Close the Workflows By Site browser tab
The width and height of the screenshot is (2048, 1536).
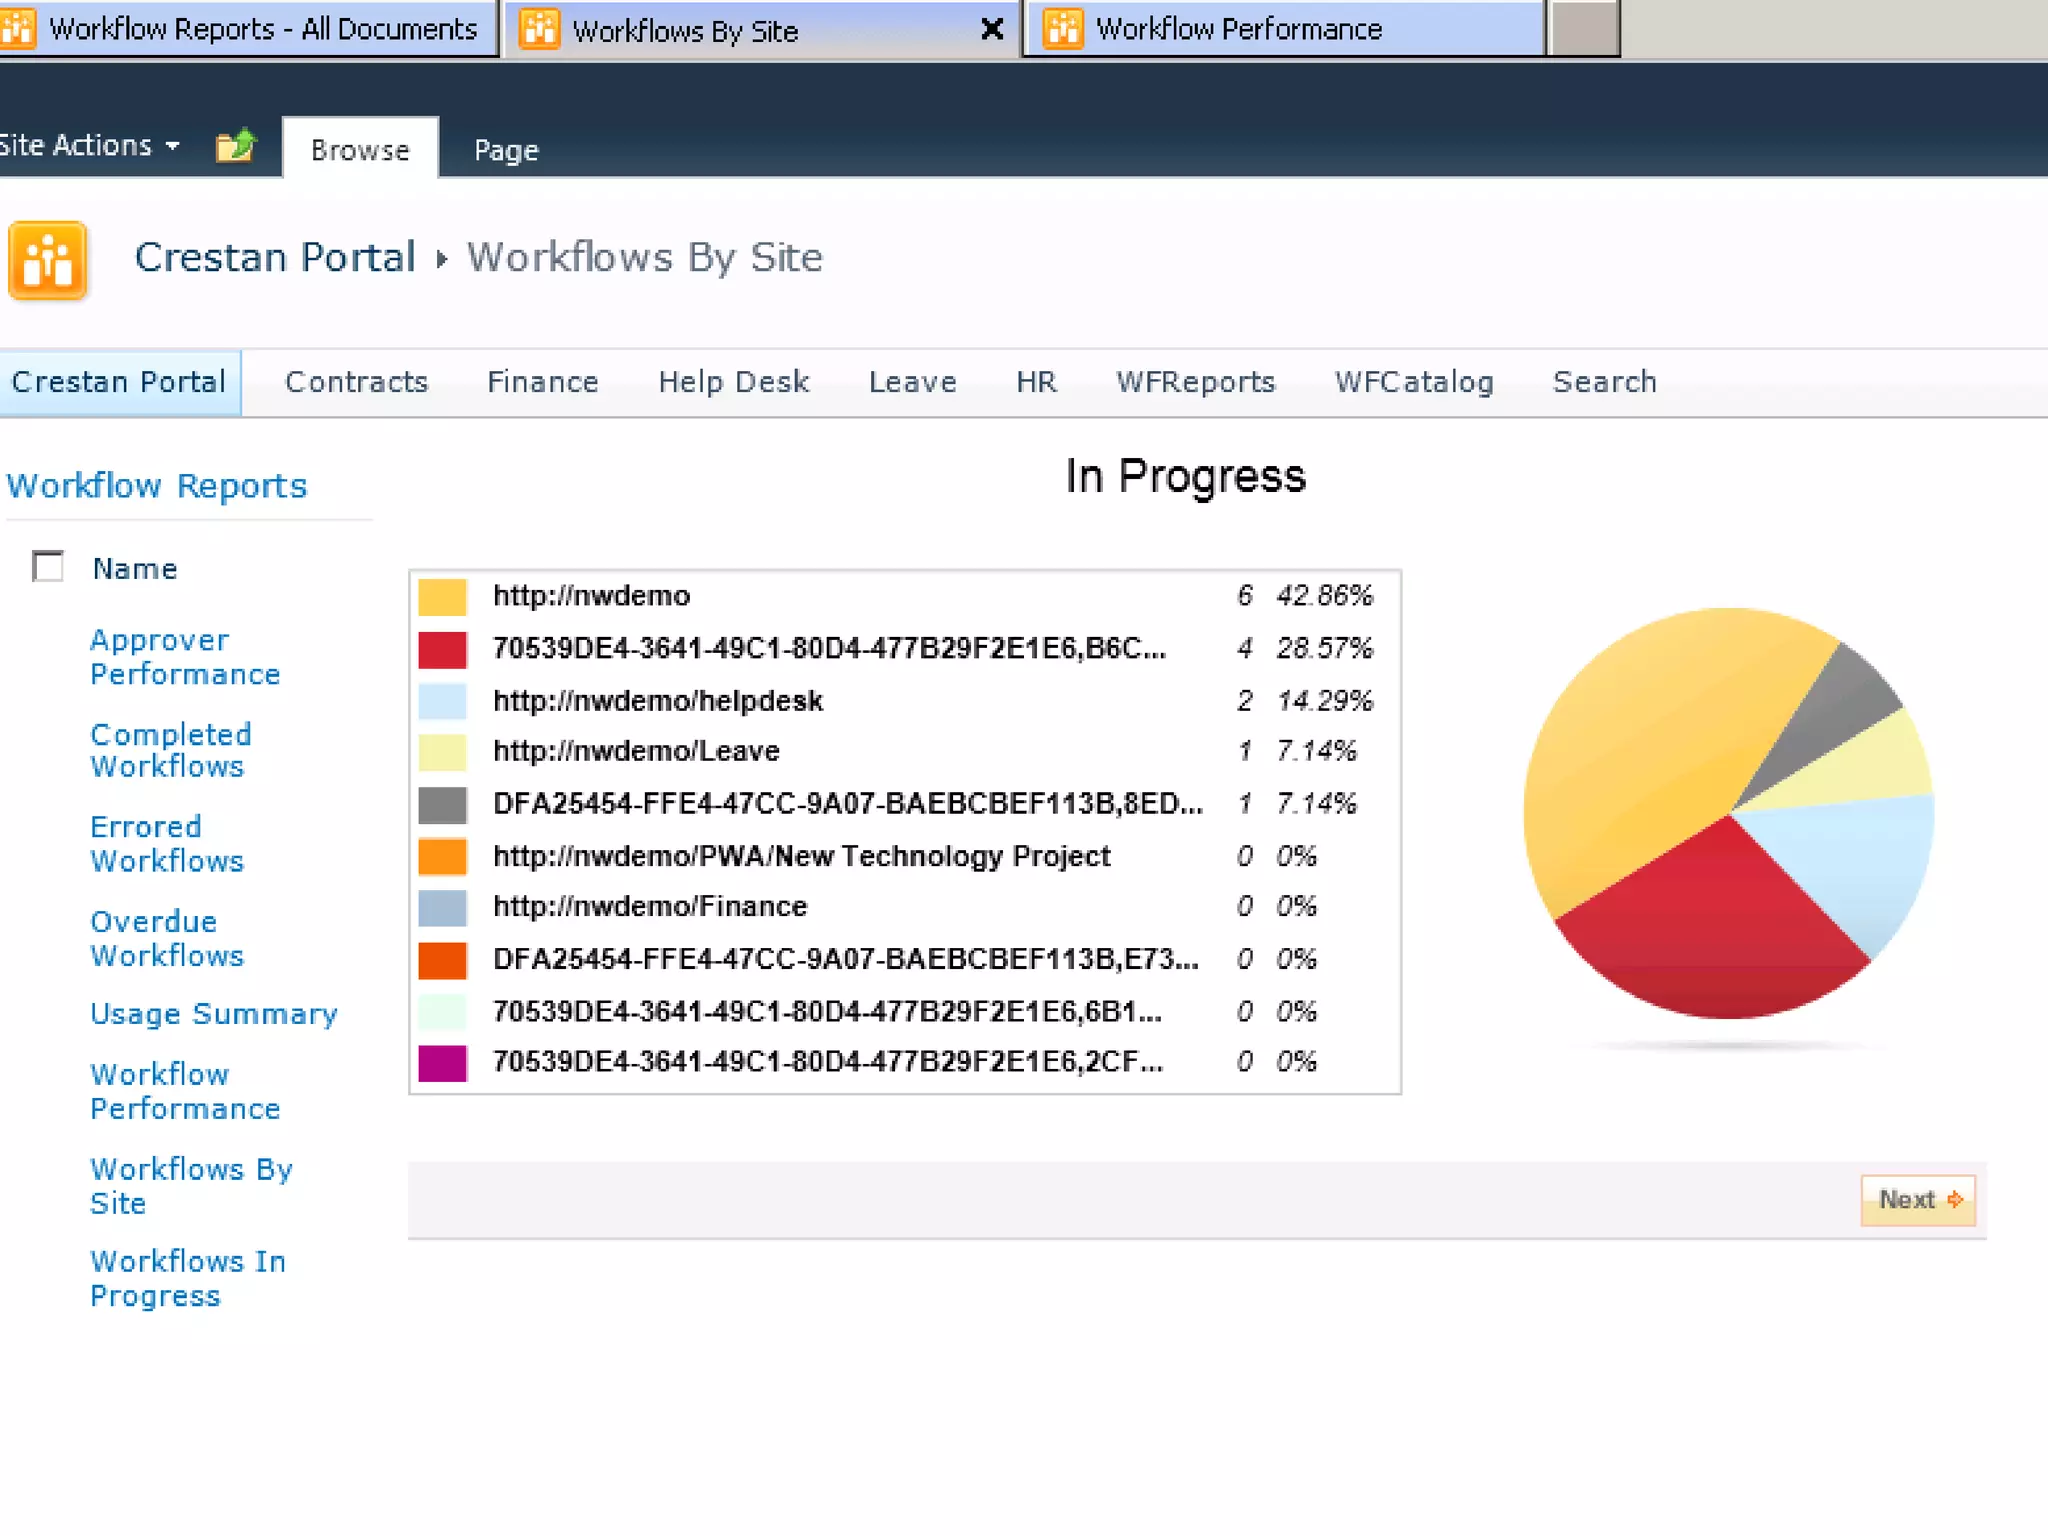pos(992,29)
